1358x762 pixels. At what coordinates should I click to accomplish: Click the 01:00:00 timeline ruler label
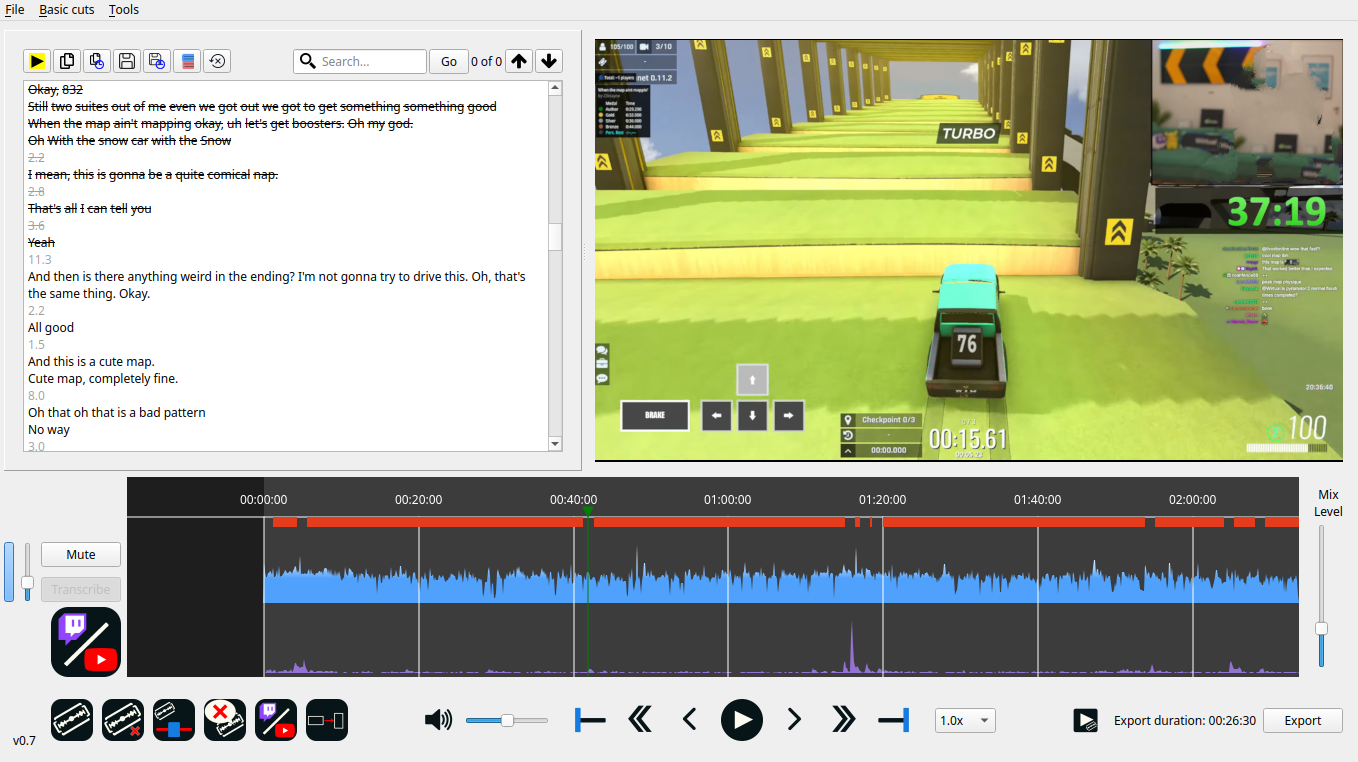pos(728,499)
